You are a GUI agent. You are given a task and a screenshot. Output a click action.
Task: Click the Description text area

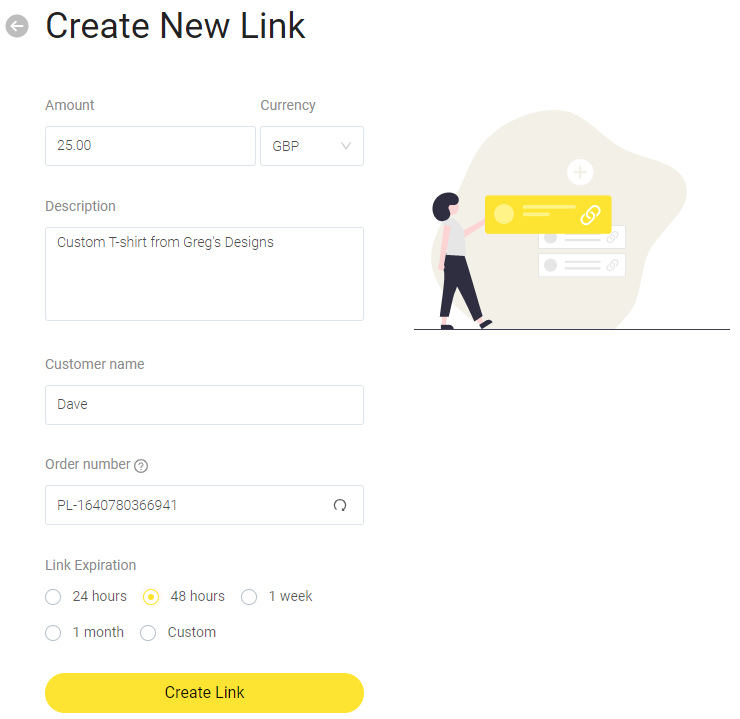(x=204, y=274)
